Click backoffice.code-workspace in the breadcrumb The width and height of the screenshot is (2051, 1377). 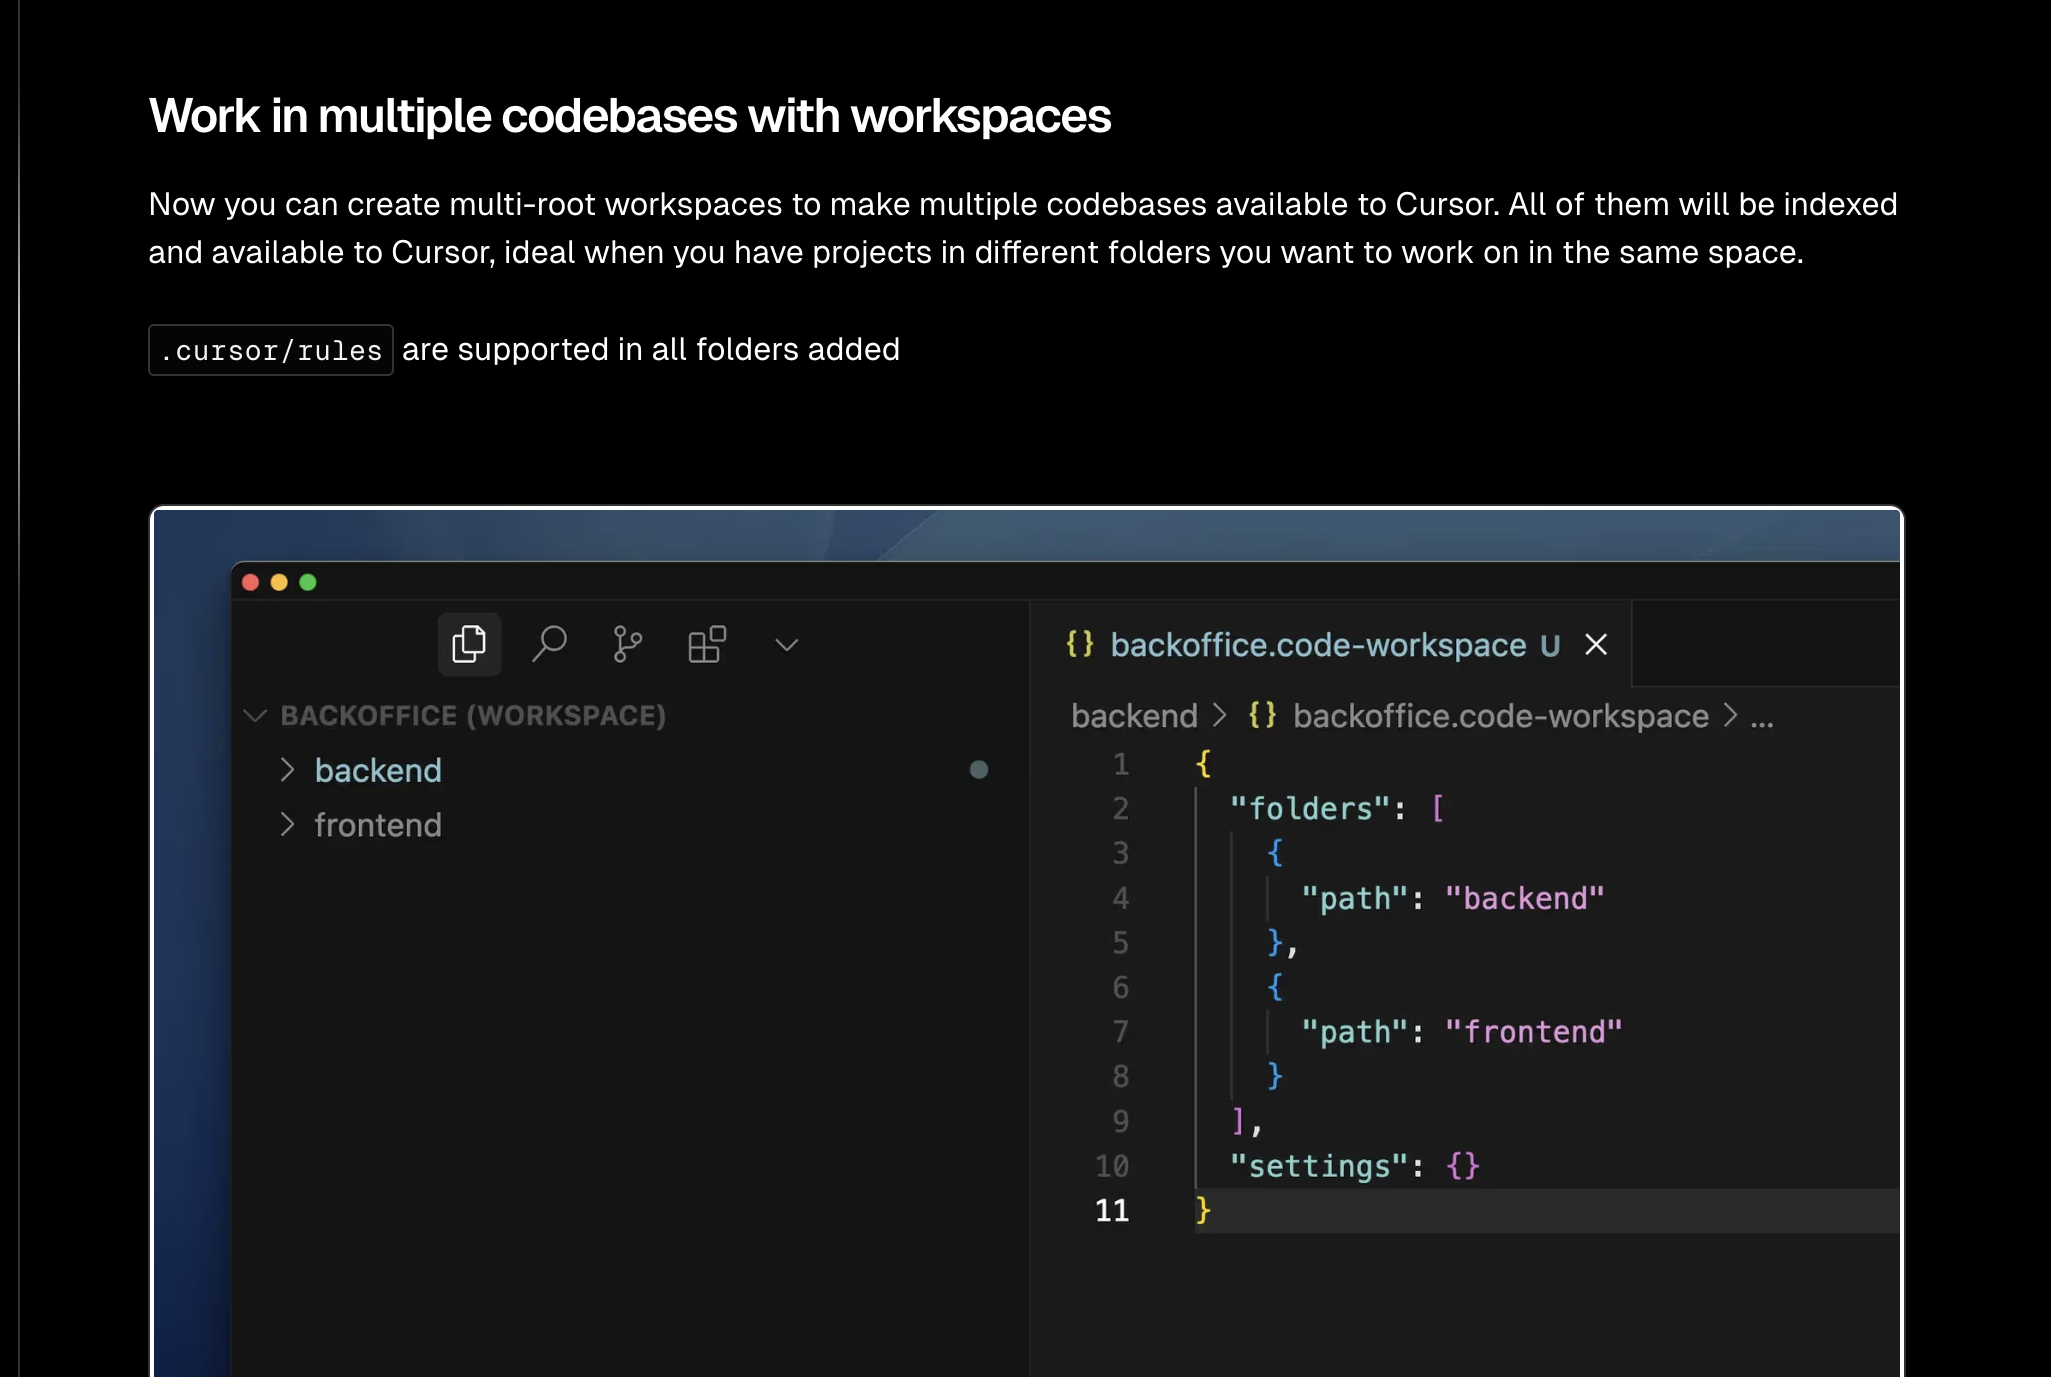(1500, 716)
